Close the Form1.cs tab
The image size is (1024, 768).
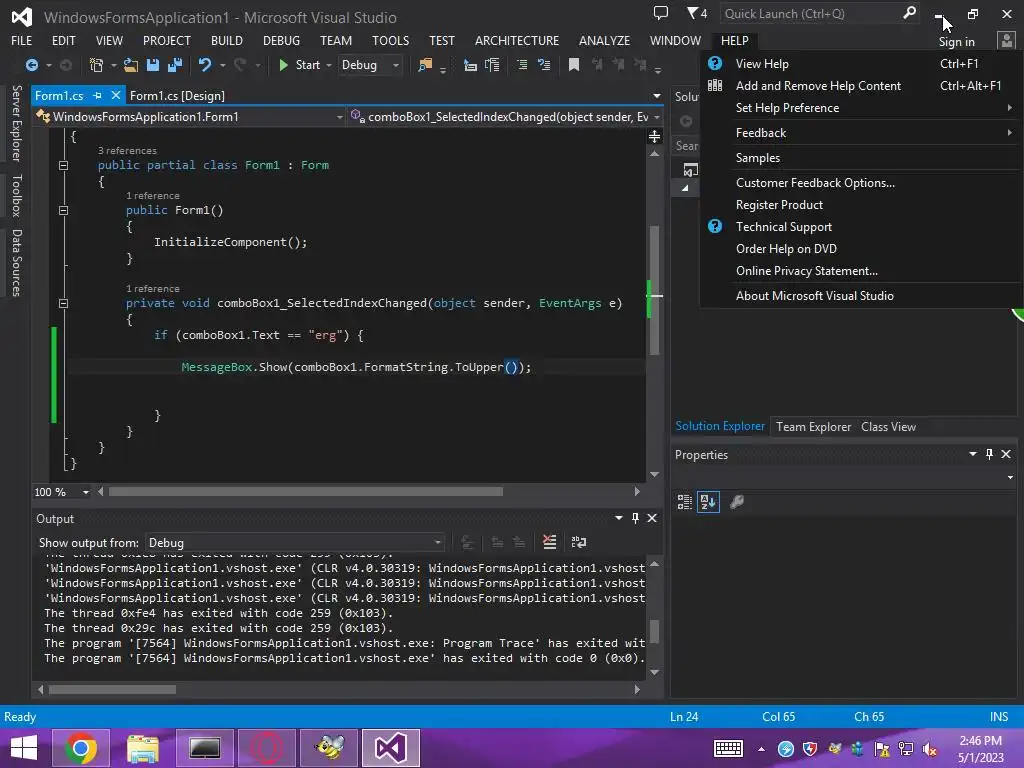click(x=116, y=95)
